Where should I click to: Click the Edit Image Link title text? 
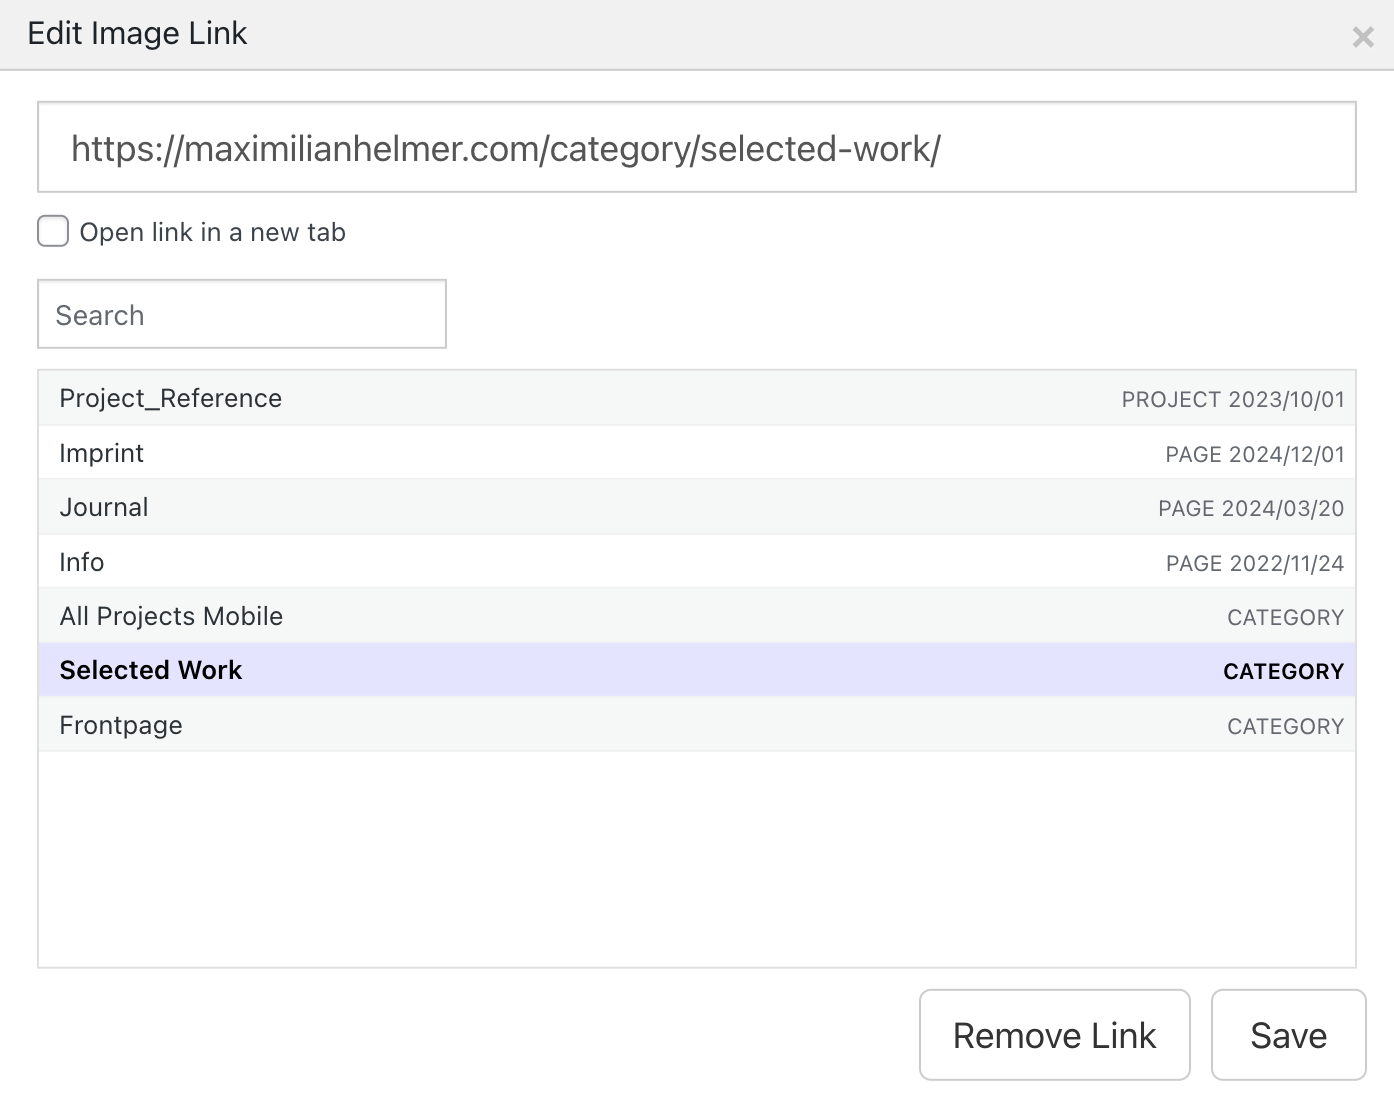(137, 33)
